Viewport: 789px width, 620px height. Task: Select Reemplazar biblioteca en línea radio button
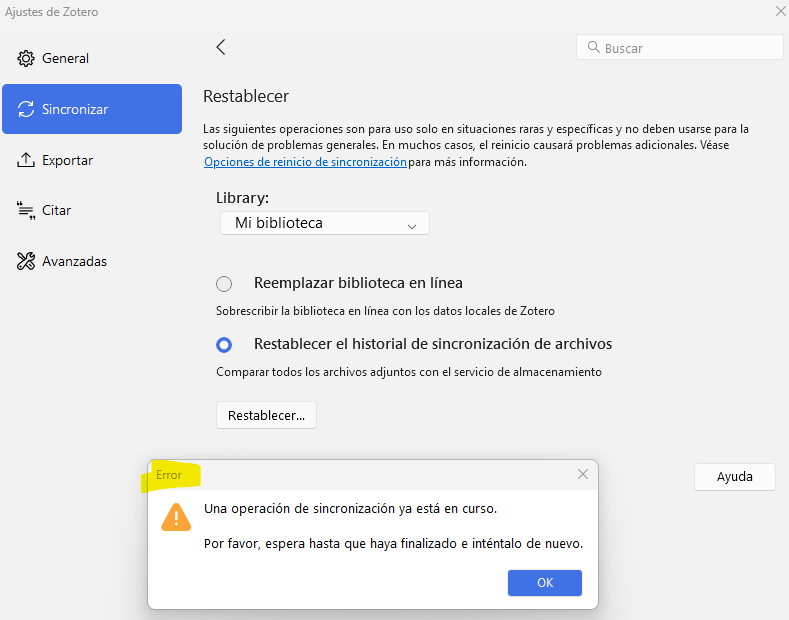click(224, 284)
